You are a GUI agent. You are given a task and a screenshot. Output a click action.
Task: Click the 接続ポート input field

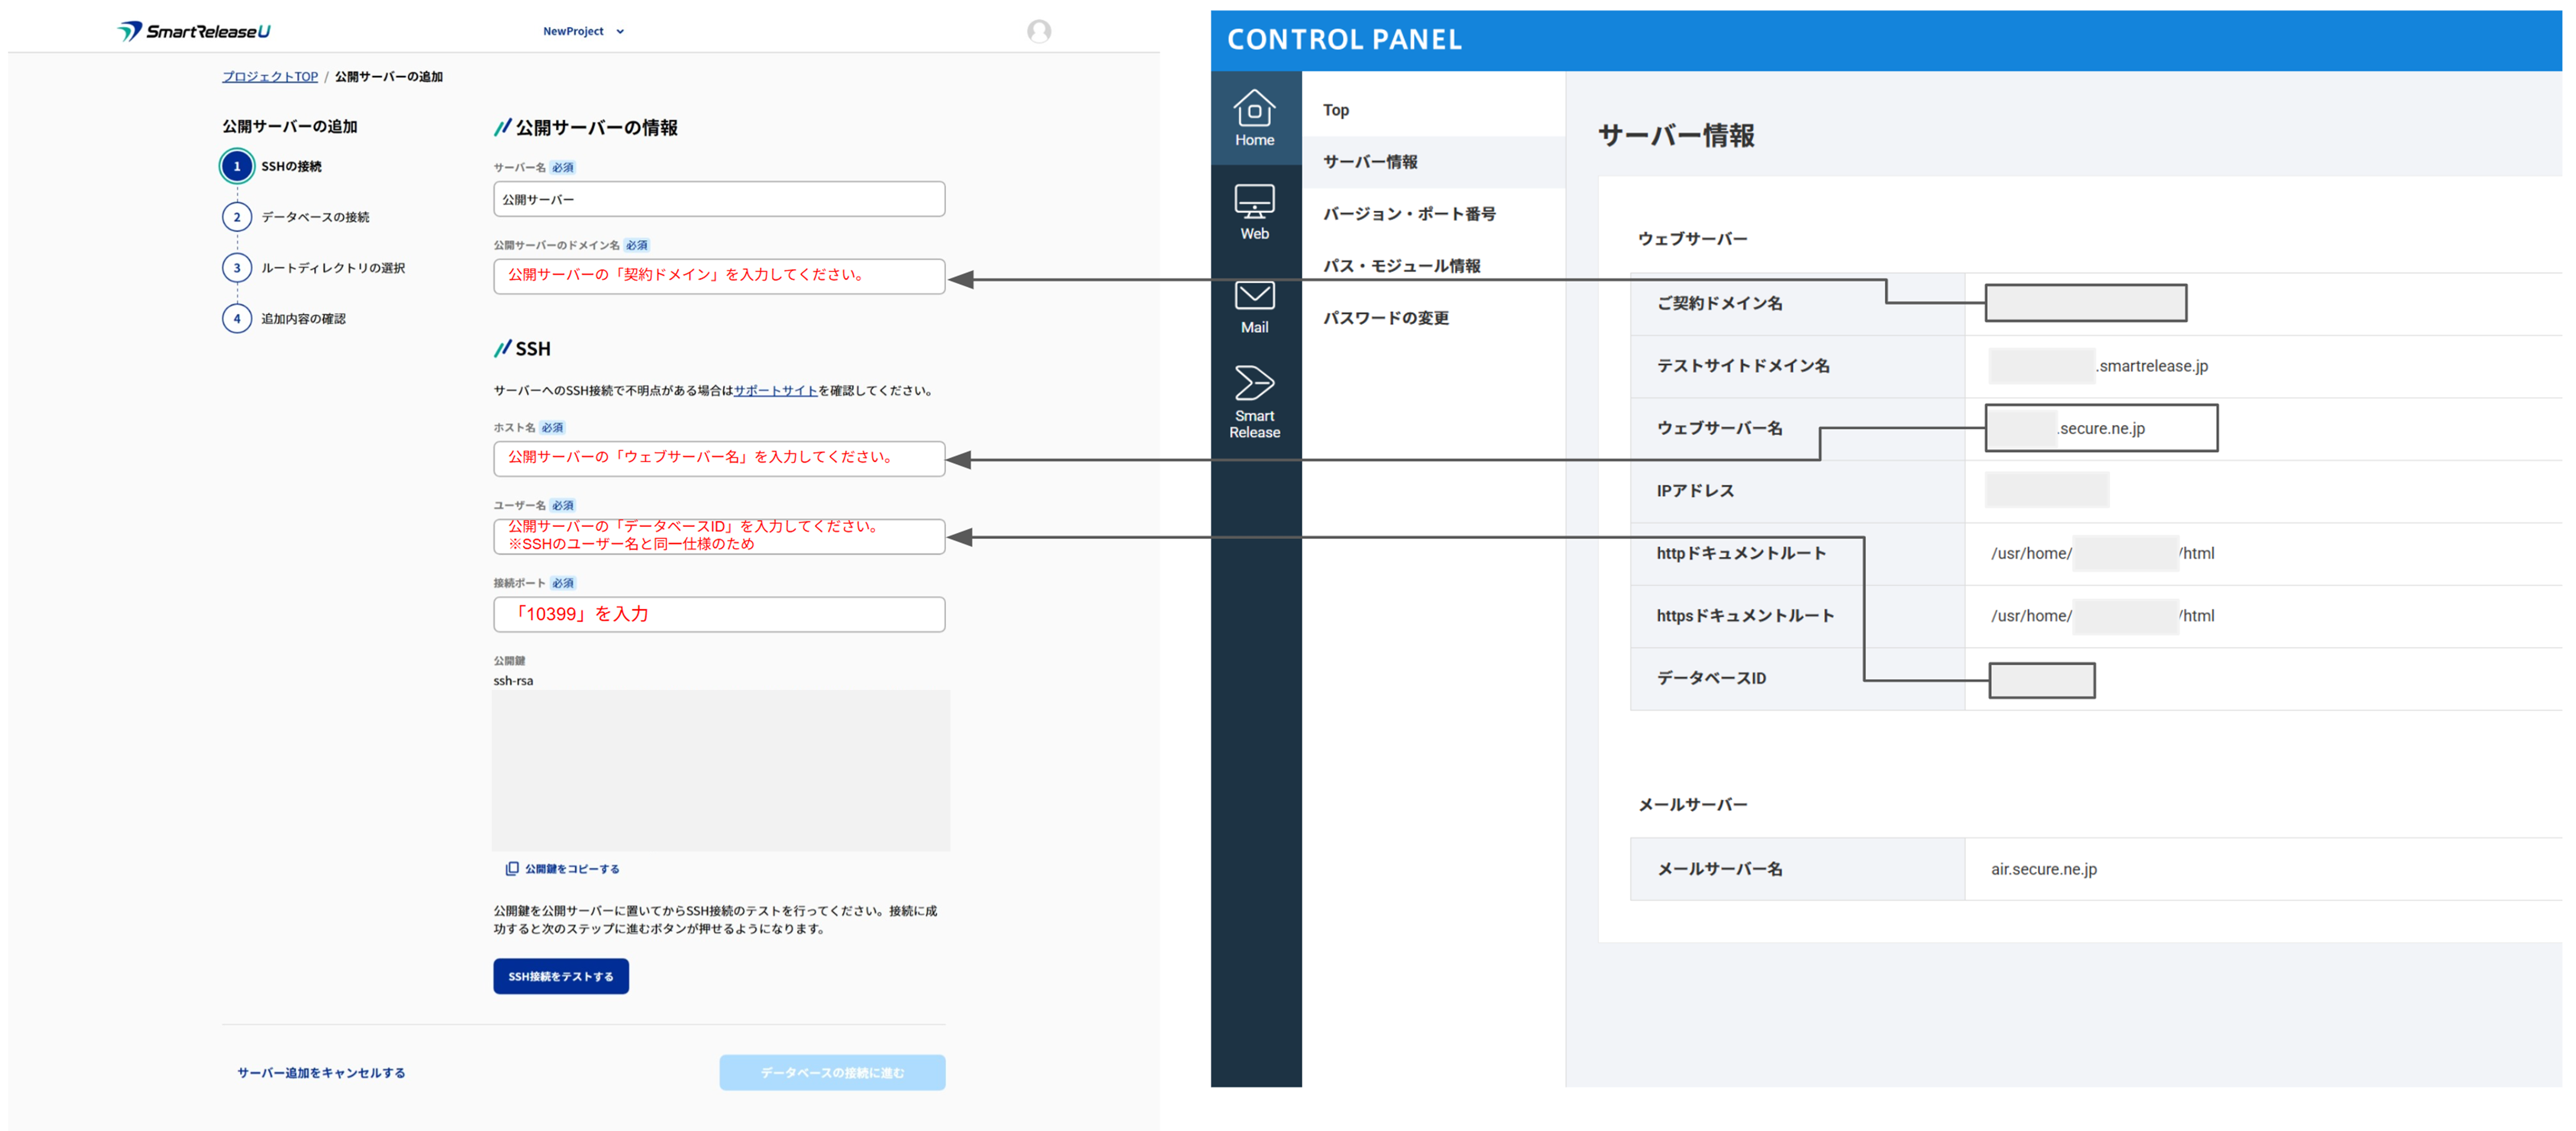click(718, 614)
